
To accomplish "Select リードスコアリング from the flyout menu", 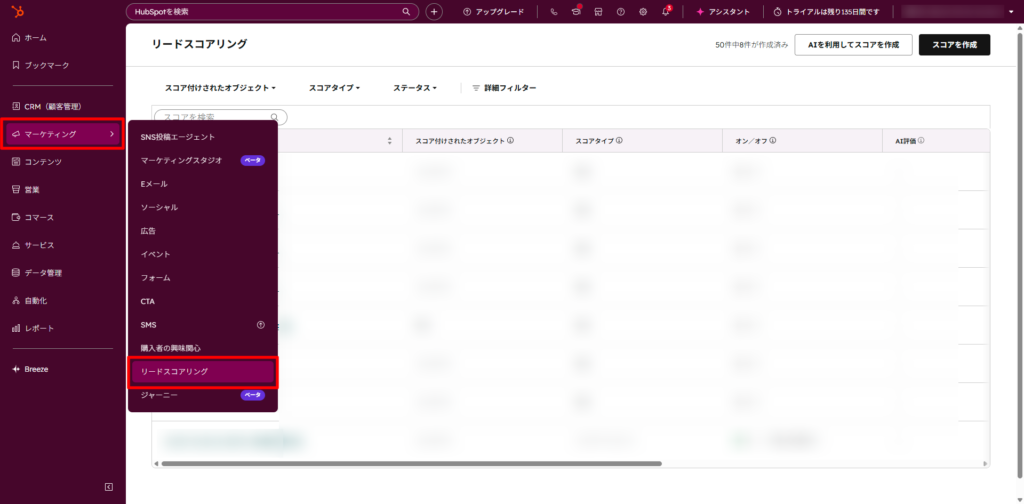I will 203,371.
